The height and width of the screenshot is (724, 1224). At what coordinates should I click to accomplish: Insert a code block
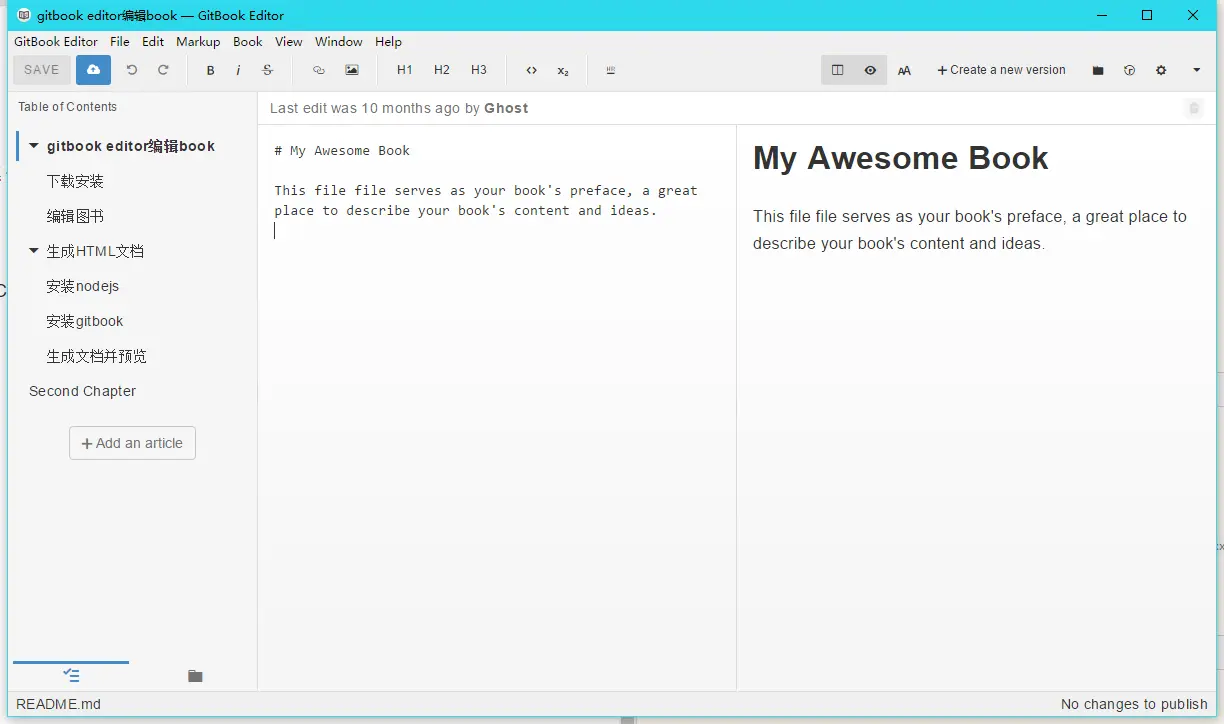click(x=531, y=70)
